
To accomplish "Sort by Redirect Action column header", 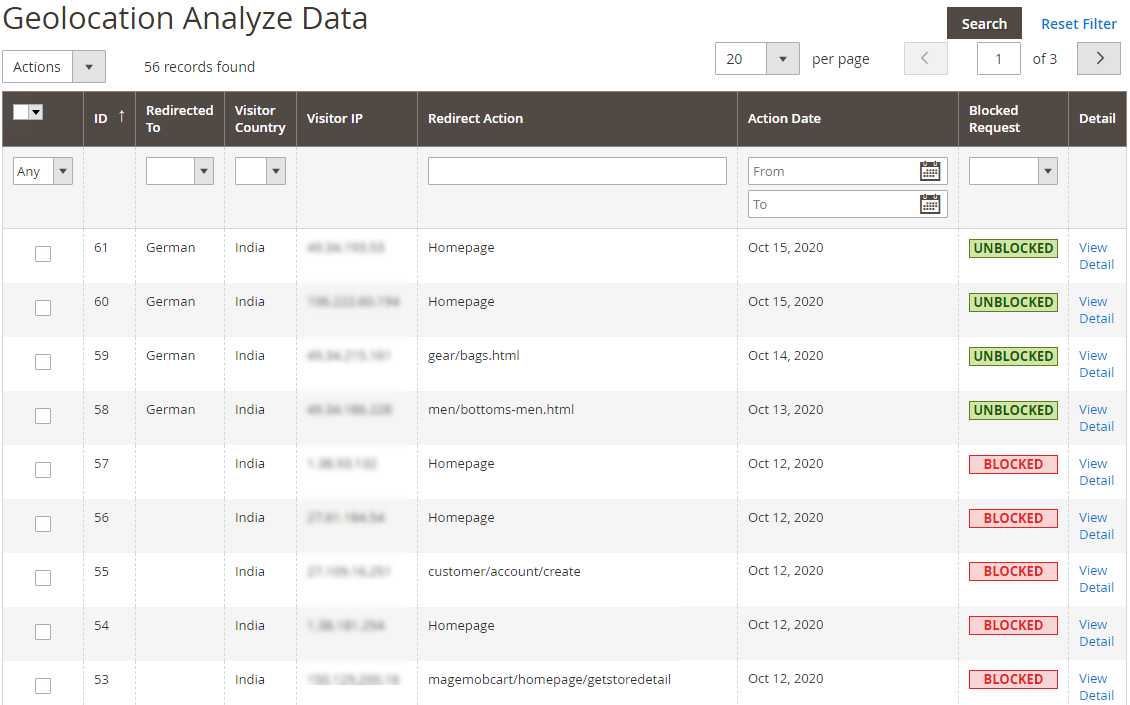I will click(475, 118).
